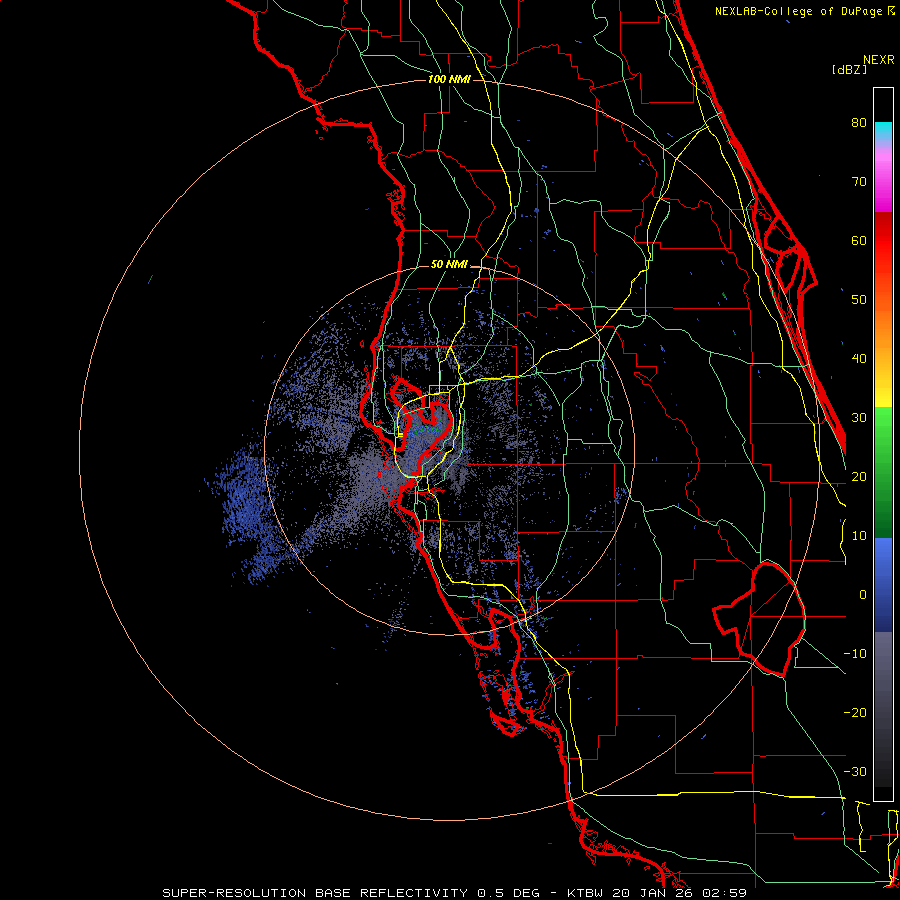This screenshot has width=900, height=900.
Task: Click the [dBZ] unit label
Action: [849, 69]
